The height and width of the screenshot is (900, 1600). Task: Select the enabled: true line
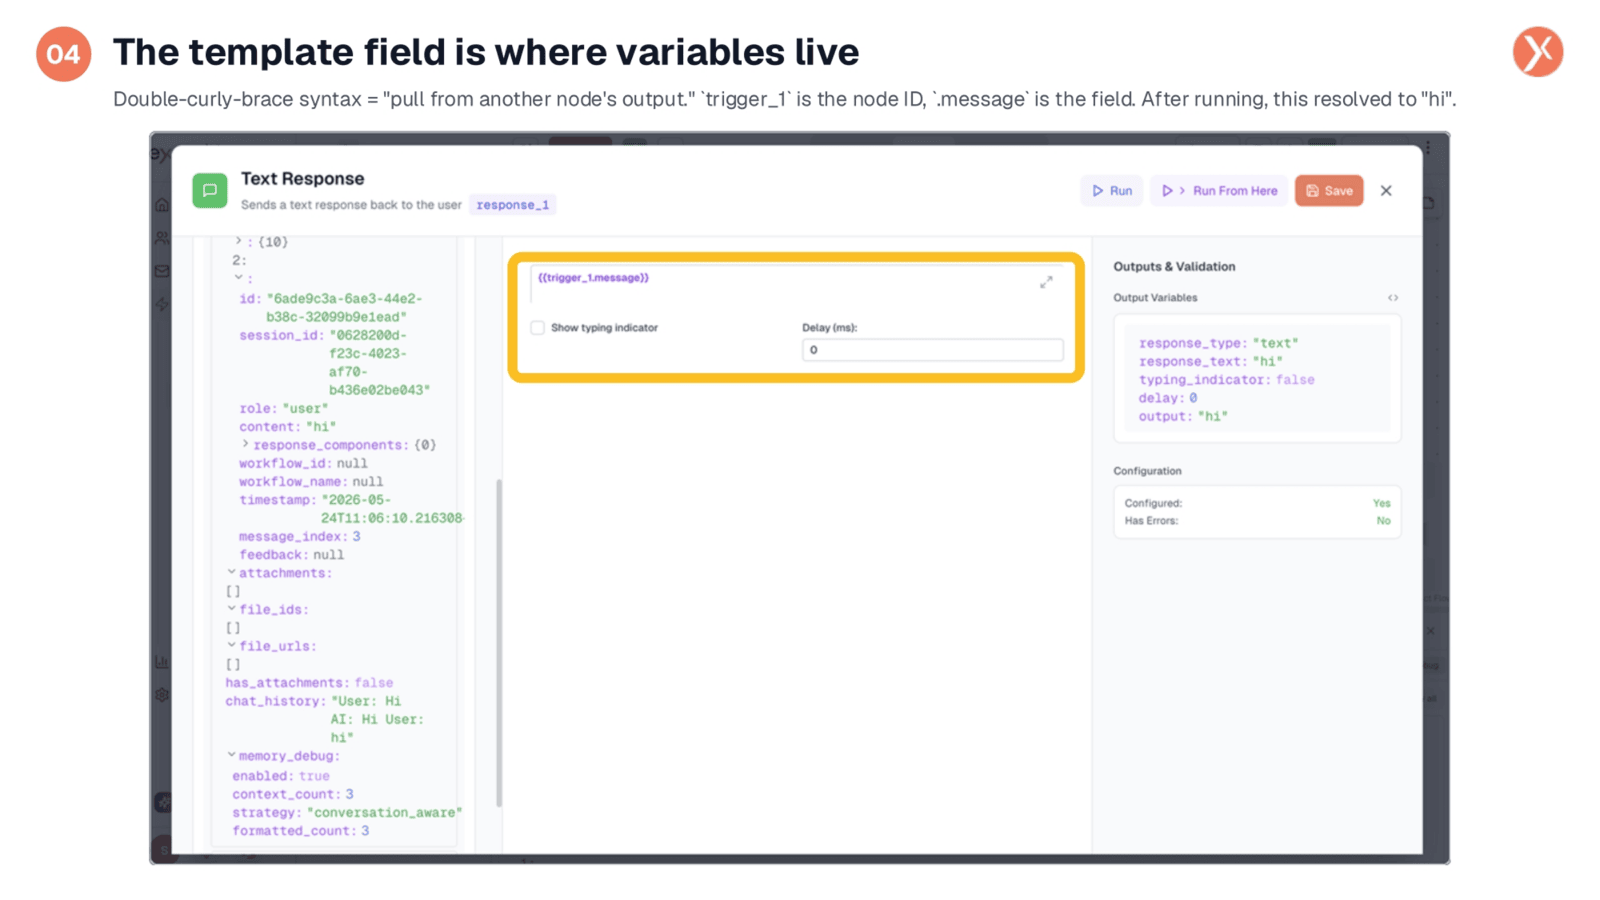(x=281, y=776)
